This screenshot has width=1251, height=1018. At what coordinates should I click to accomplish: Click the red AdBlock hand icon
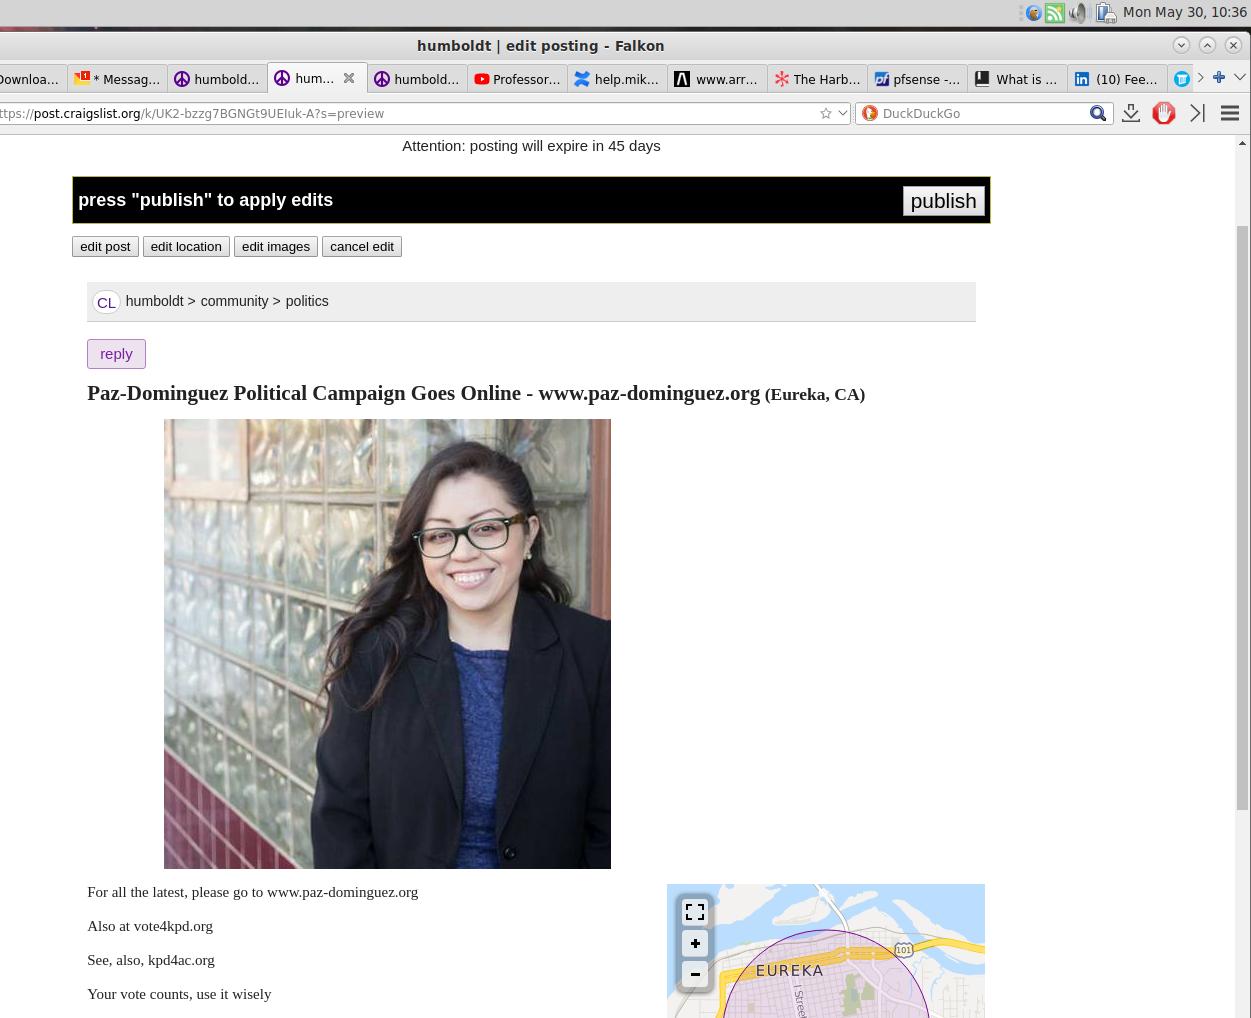1164,113
